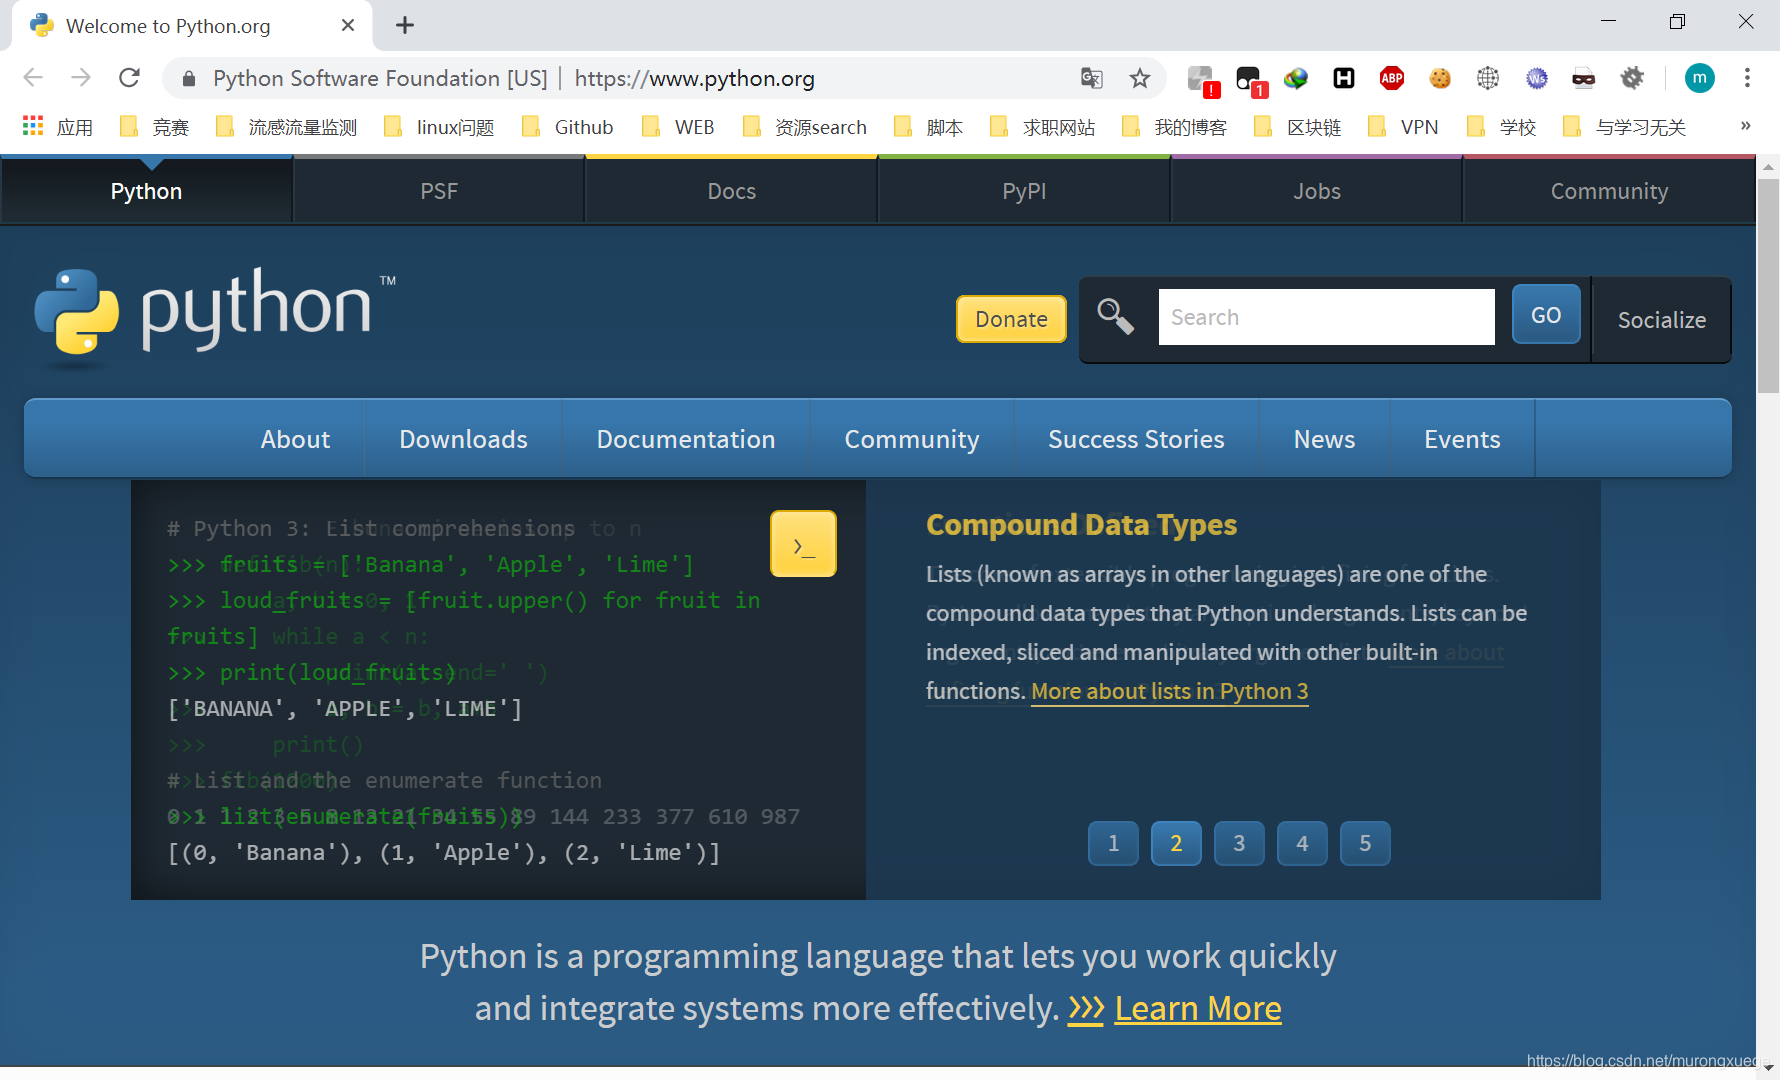Open a new browser tab with plus
The width and height of the screenshot is (1780, 1080).
click(x=405, y=25)
